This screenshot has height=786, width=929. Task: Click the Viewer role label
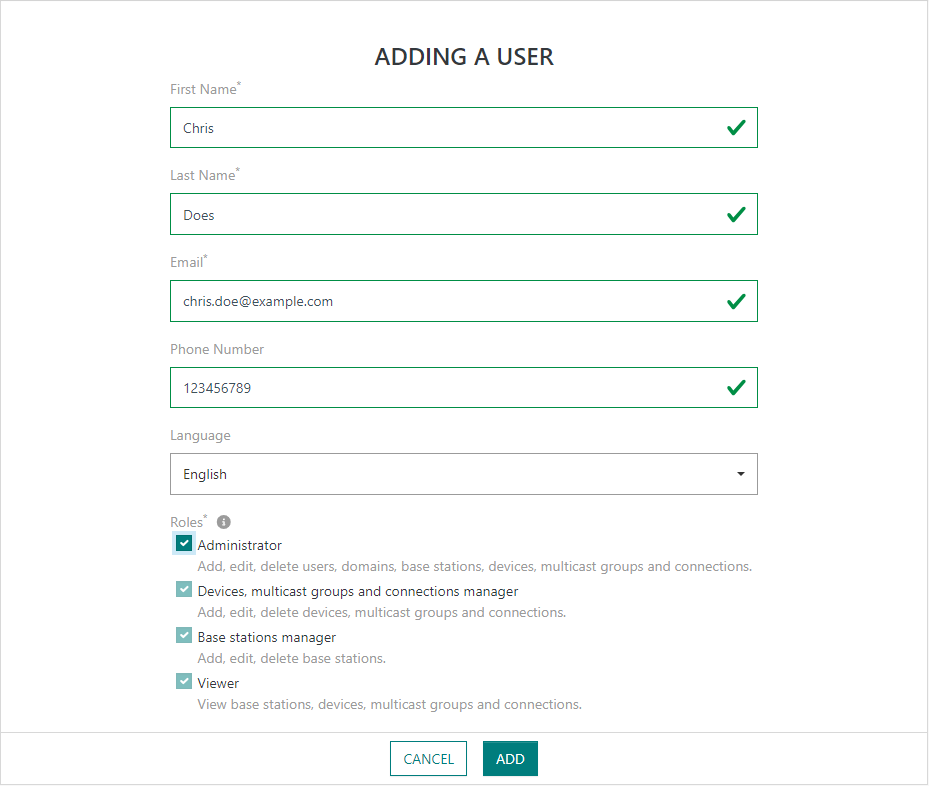pos(218,684)
